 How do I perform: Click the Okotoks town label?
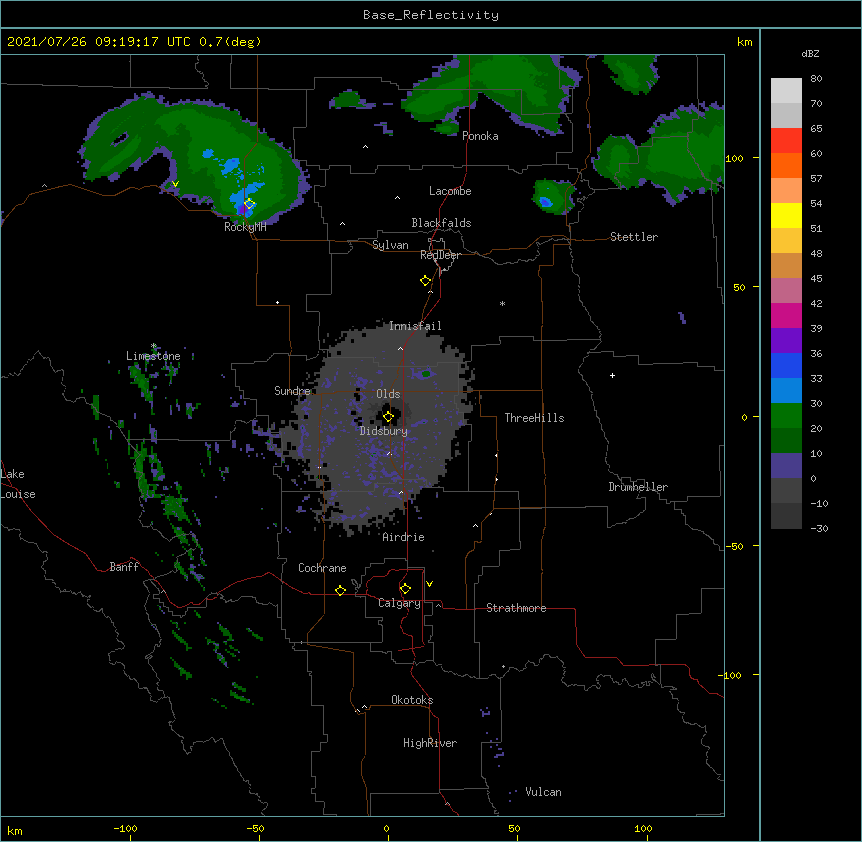click(x=412, y=700)
